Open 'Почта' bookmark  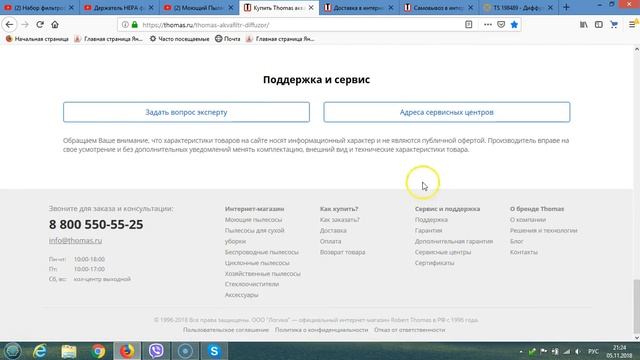click(227, 39)
